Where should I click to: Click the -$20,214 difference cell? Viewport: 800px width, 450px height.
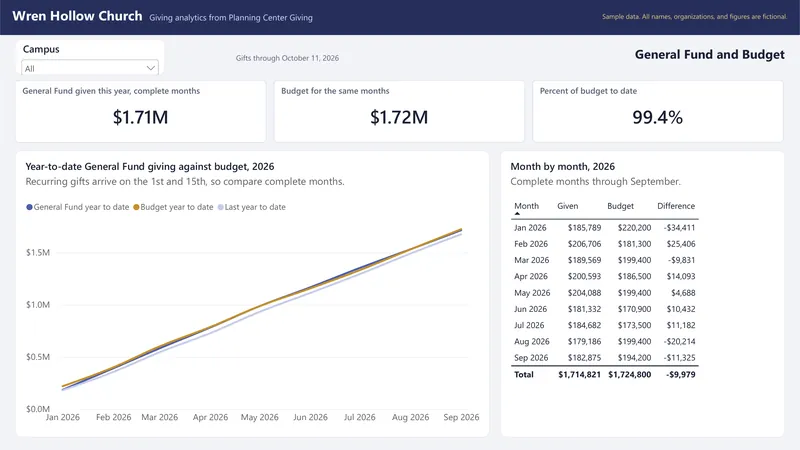click(x=680, y=342)
